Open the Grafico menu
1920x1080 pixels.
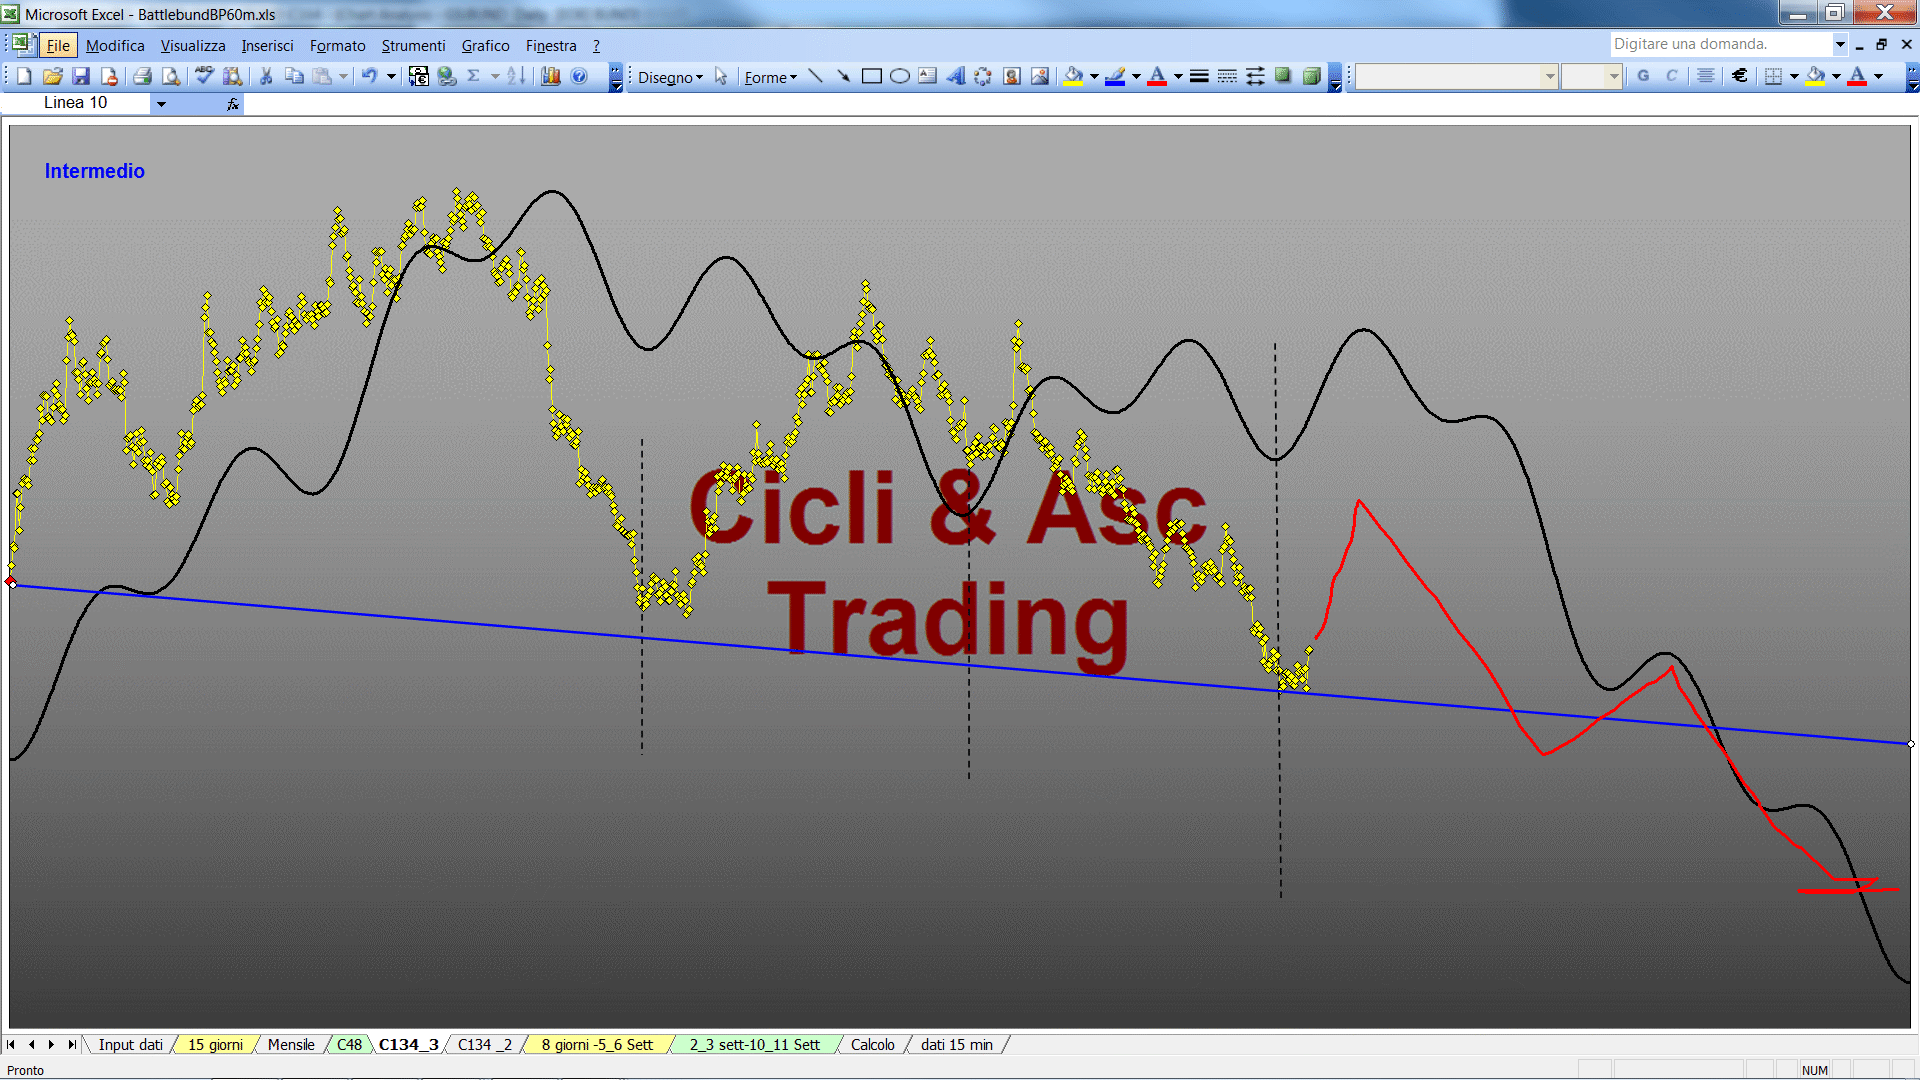[x=485, y=46]
